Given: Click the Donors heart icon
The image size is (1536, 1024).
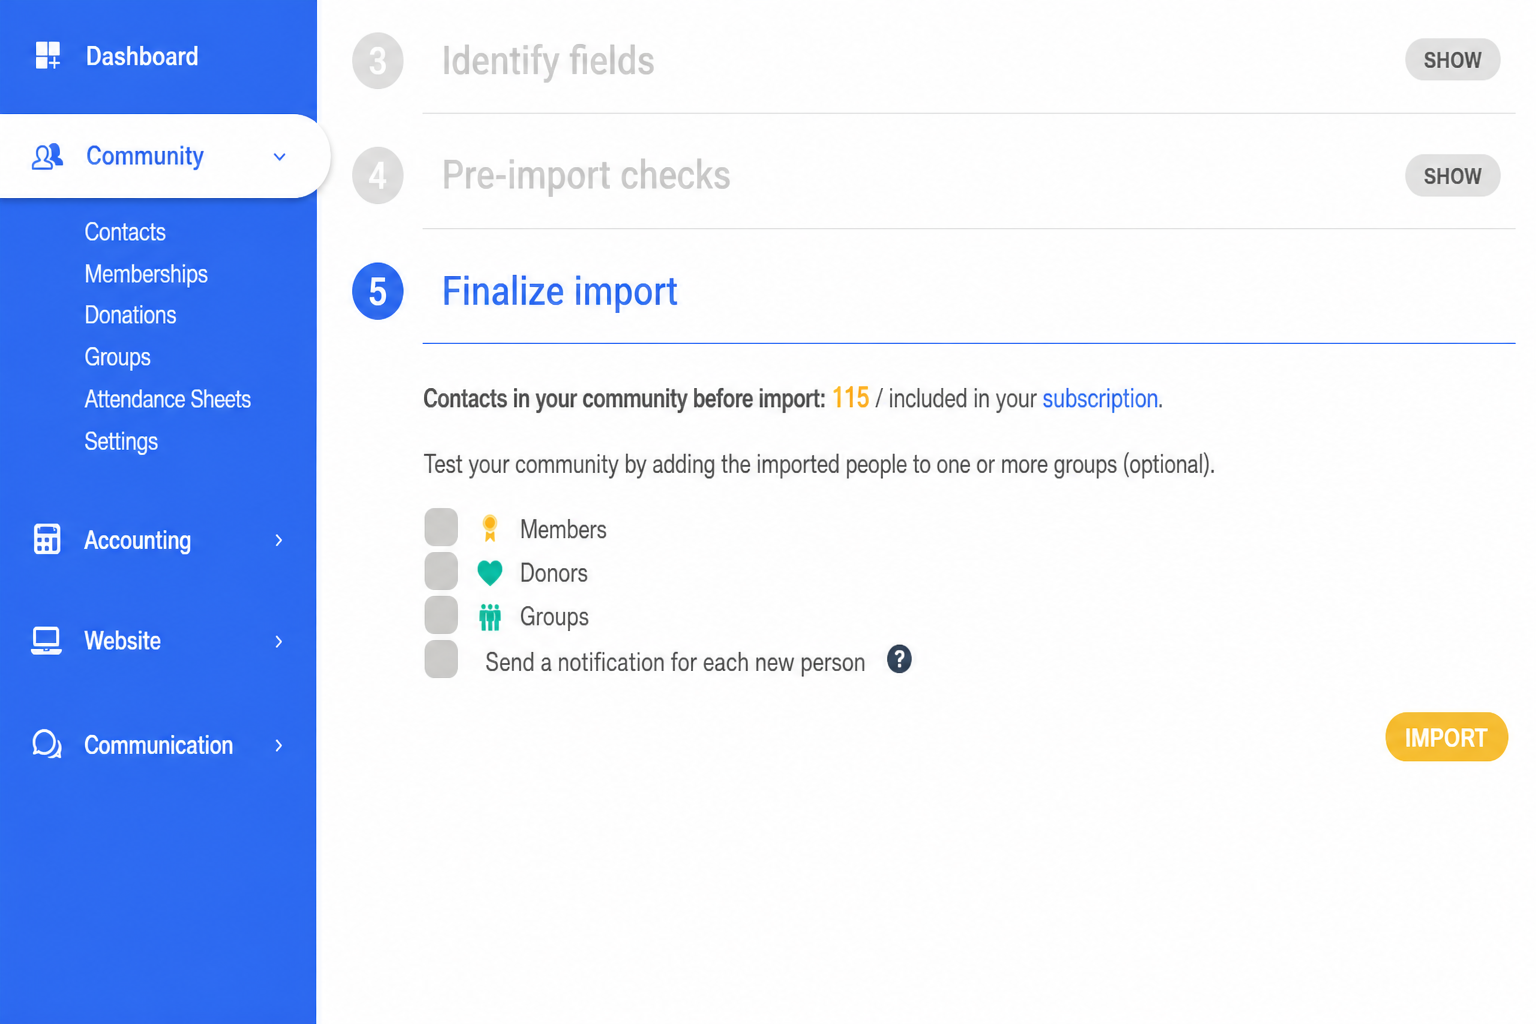Looking at the screenshot, I should 490,572.
